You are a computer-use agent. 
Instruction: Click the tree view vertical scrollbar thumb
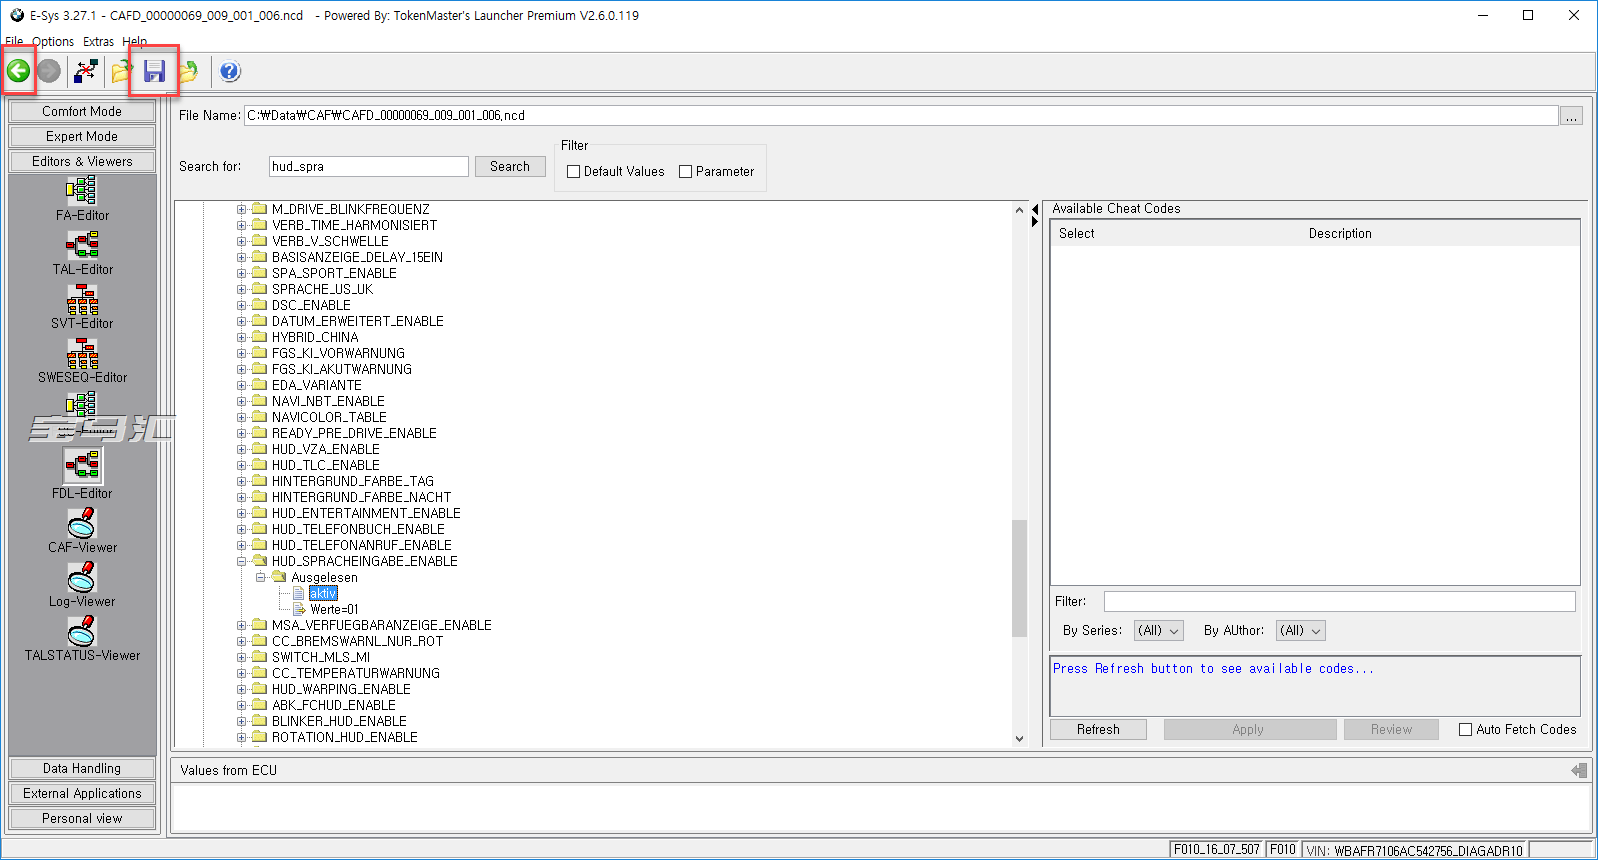point(1019,578)
